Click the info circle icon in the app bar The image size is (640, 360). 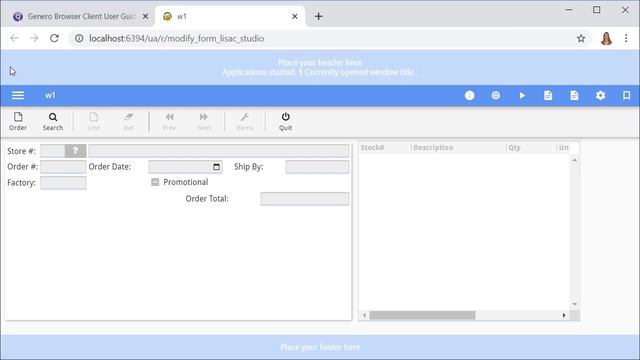click(x=469, y=96)
